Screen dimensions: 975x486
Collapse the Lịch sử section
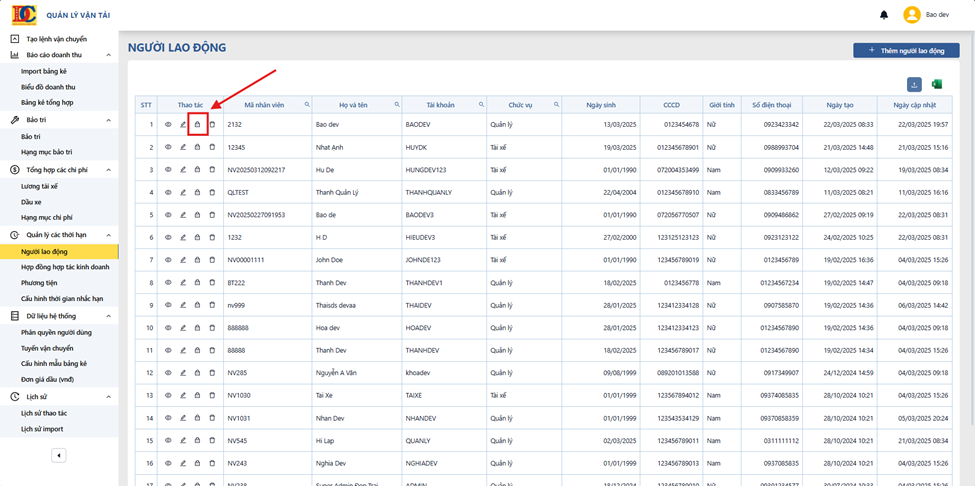pos(109,397)
